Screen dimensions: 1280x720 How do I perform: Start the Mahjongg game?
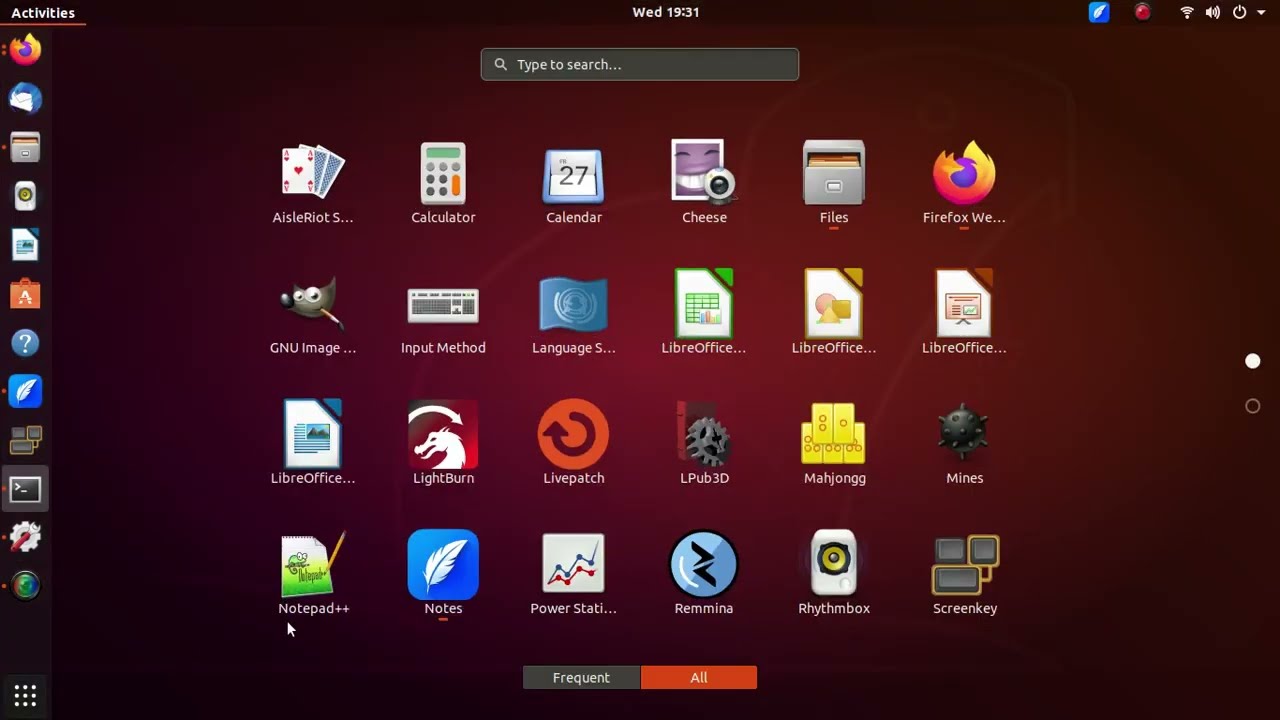pyautogui.click(x=834, y=443)
